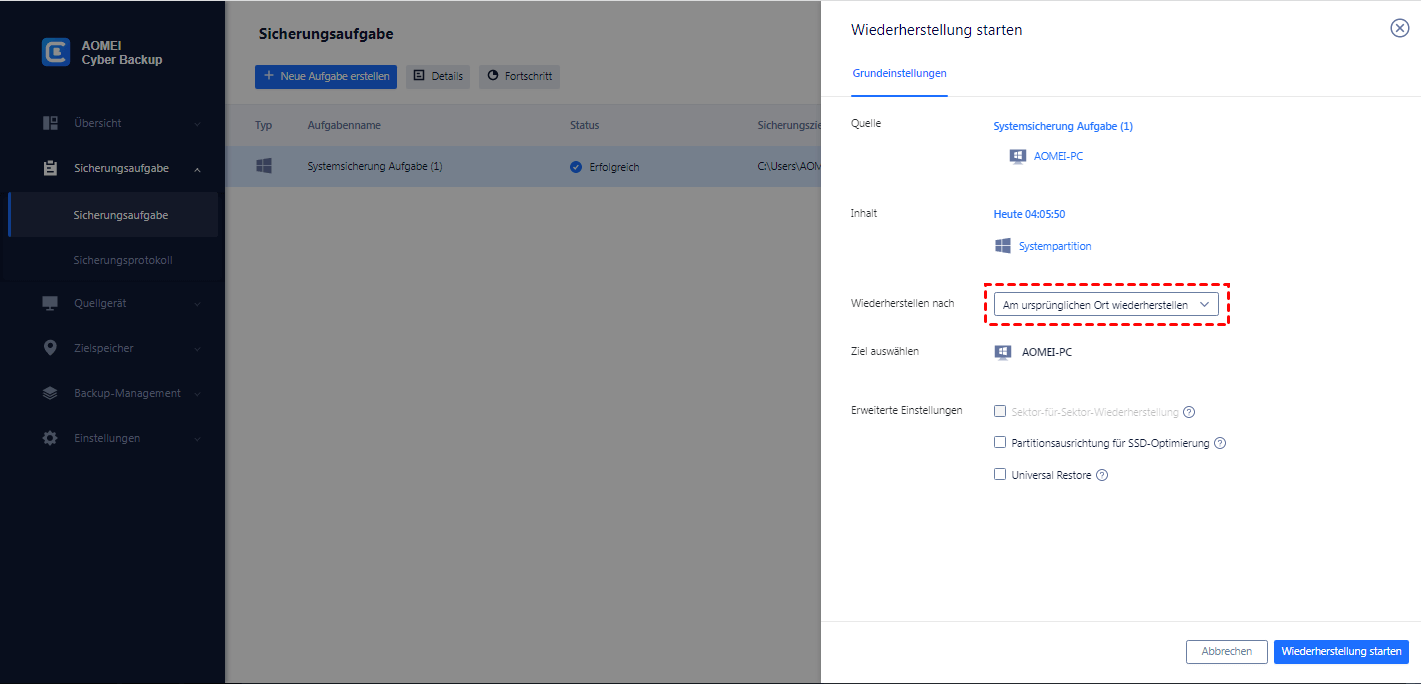Open the Wiederherstellen nach dropdown
This screenshot has height=684, width=1421.
pyautogui.click(x=1106, y=305)
